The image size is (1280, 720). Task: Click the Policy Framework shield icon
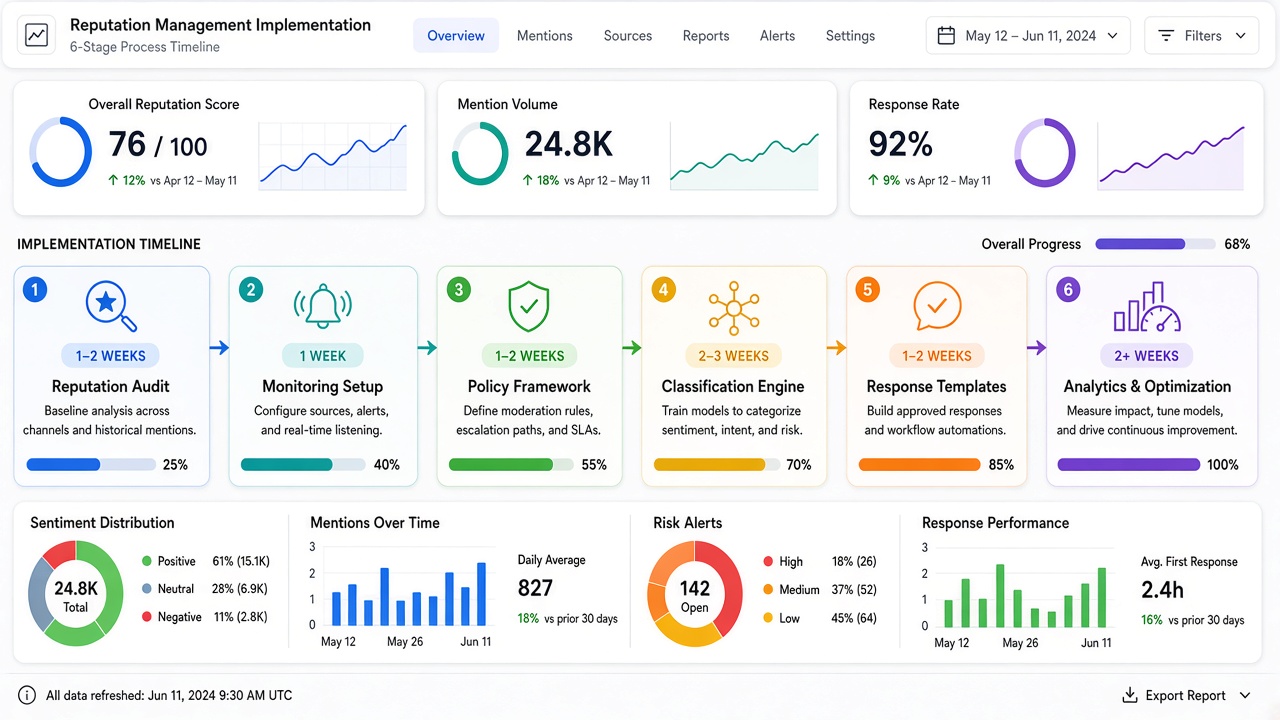click(x=529, y=307)
